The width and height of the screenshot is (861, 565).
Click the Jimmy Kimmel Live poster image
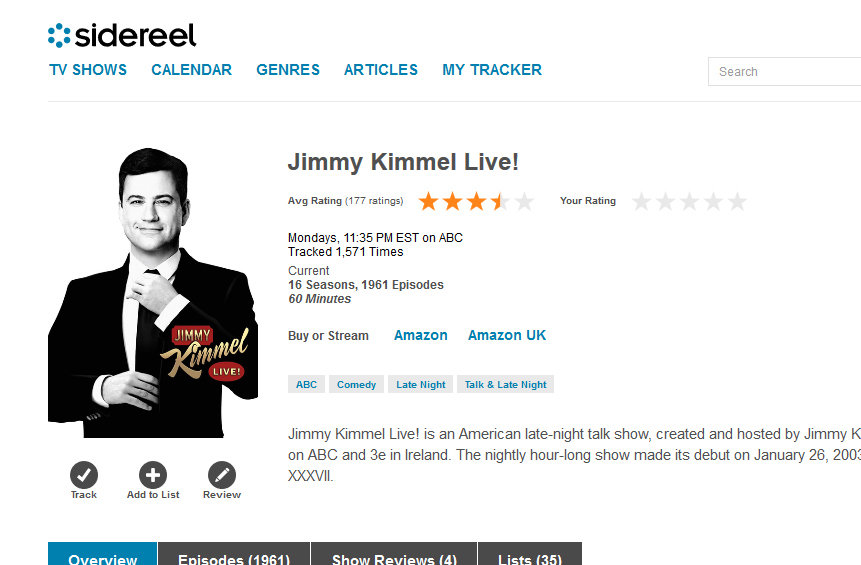(152, 293)
